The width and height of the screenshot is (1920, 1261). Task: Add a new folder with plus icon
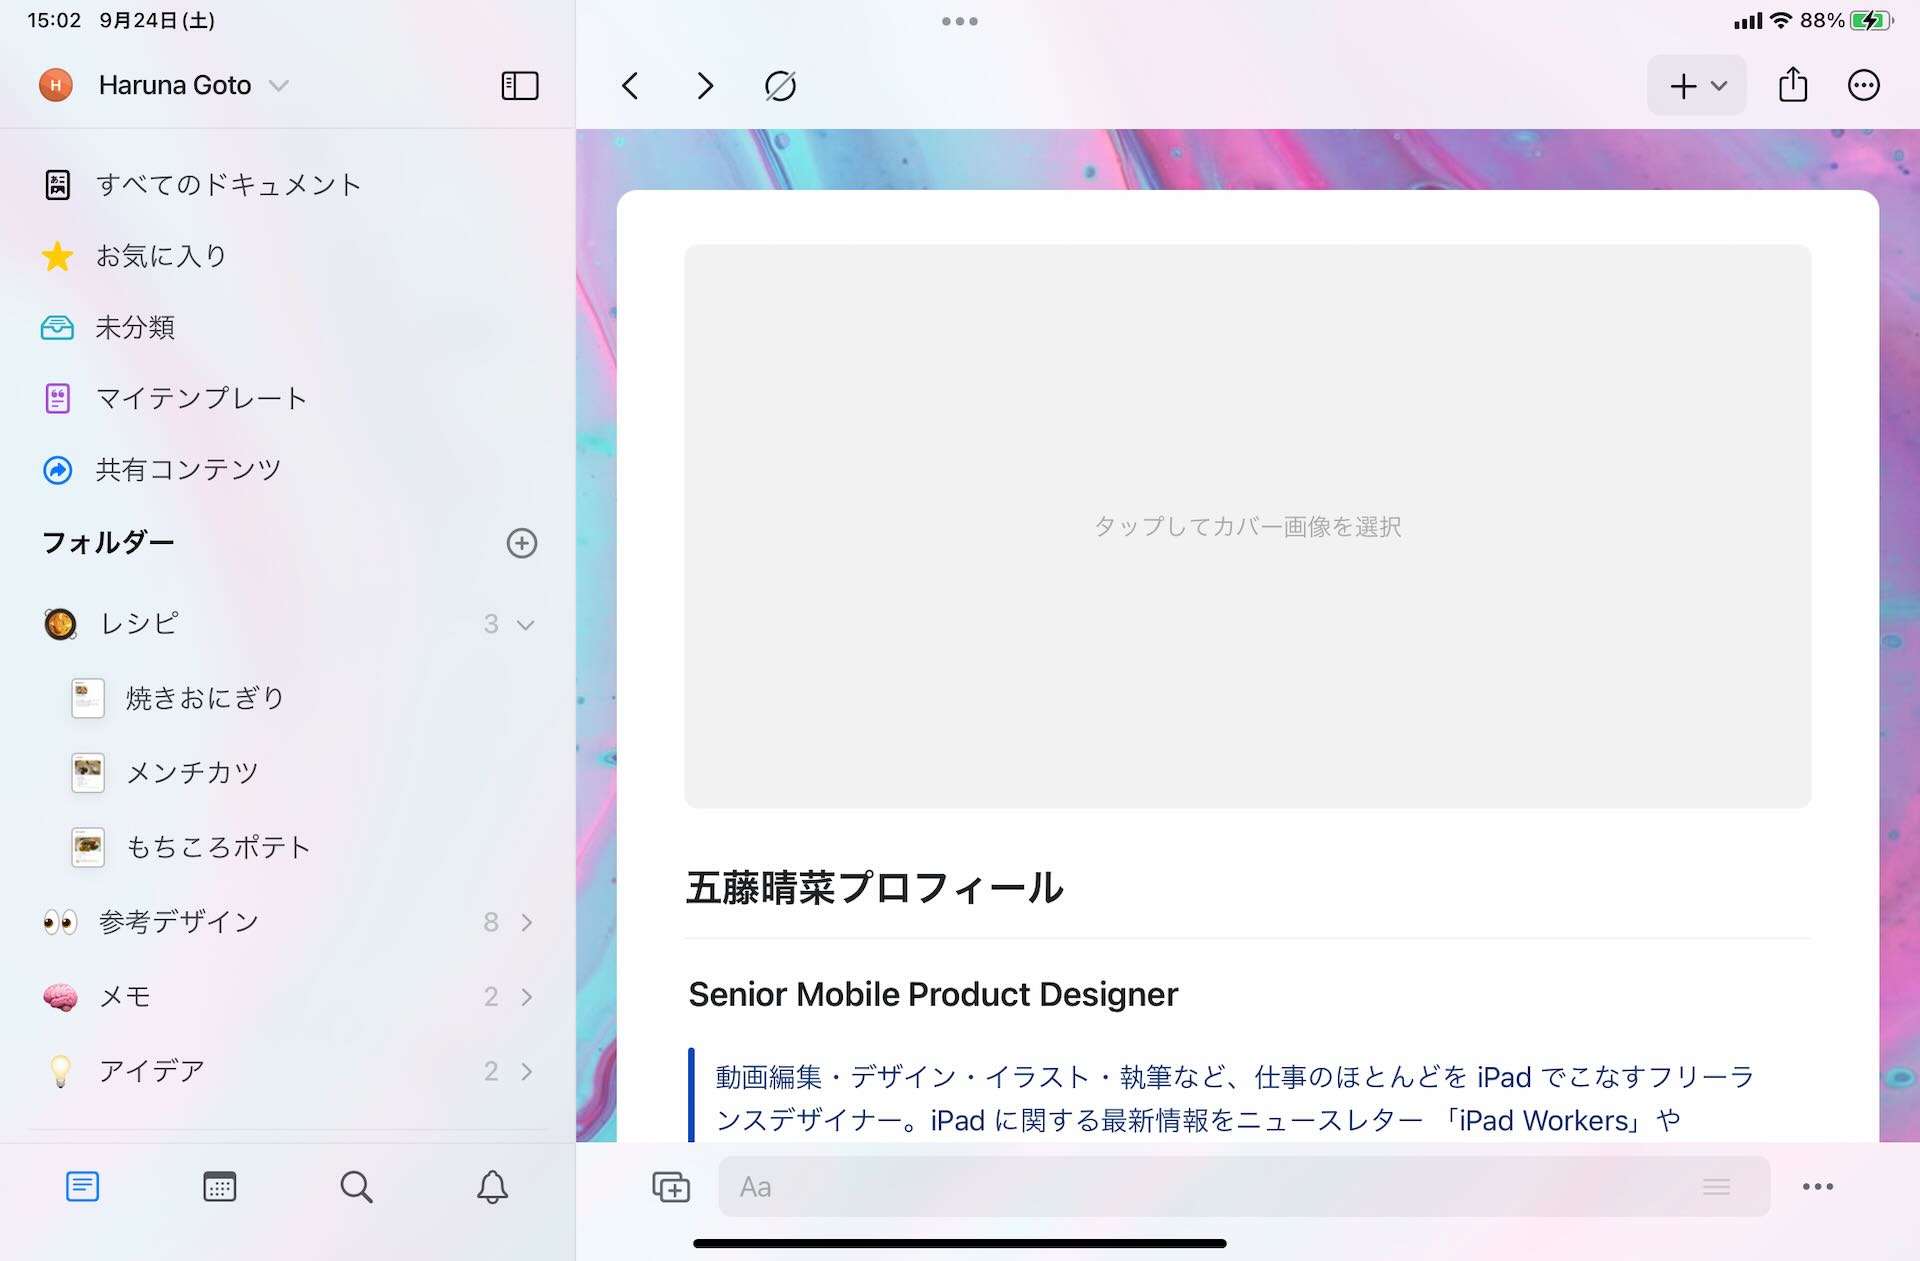pyautogui.click(x=522, y=543)
